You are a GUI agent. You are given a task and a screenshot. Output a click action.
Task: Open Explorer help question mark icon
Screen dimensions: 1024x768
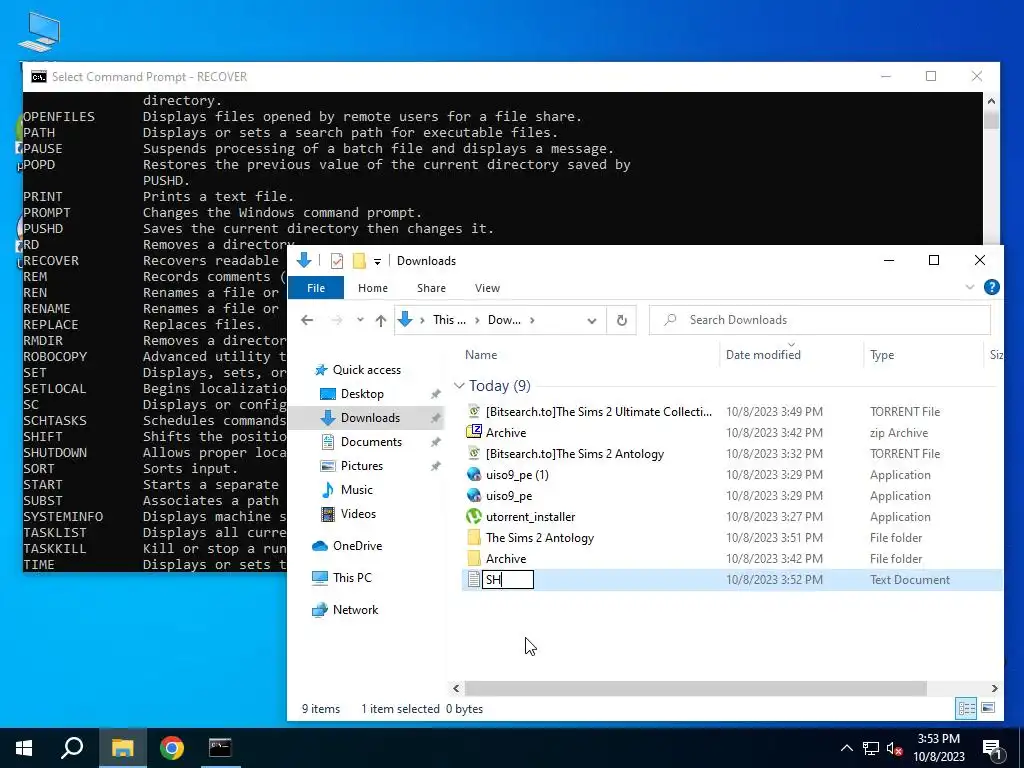tap(991, 287)
